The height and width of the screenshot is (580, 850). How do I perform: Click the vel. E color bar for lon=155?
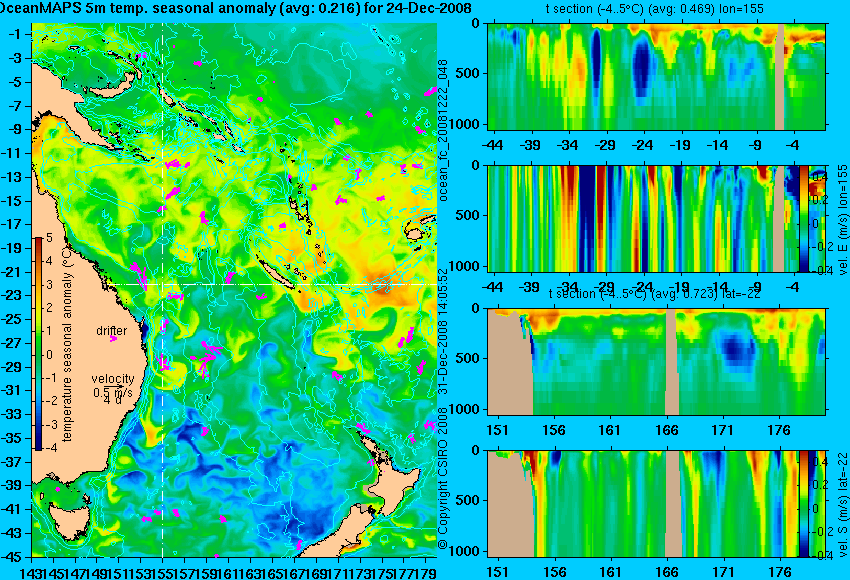pos(804,218)
